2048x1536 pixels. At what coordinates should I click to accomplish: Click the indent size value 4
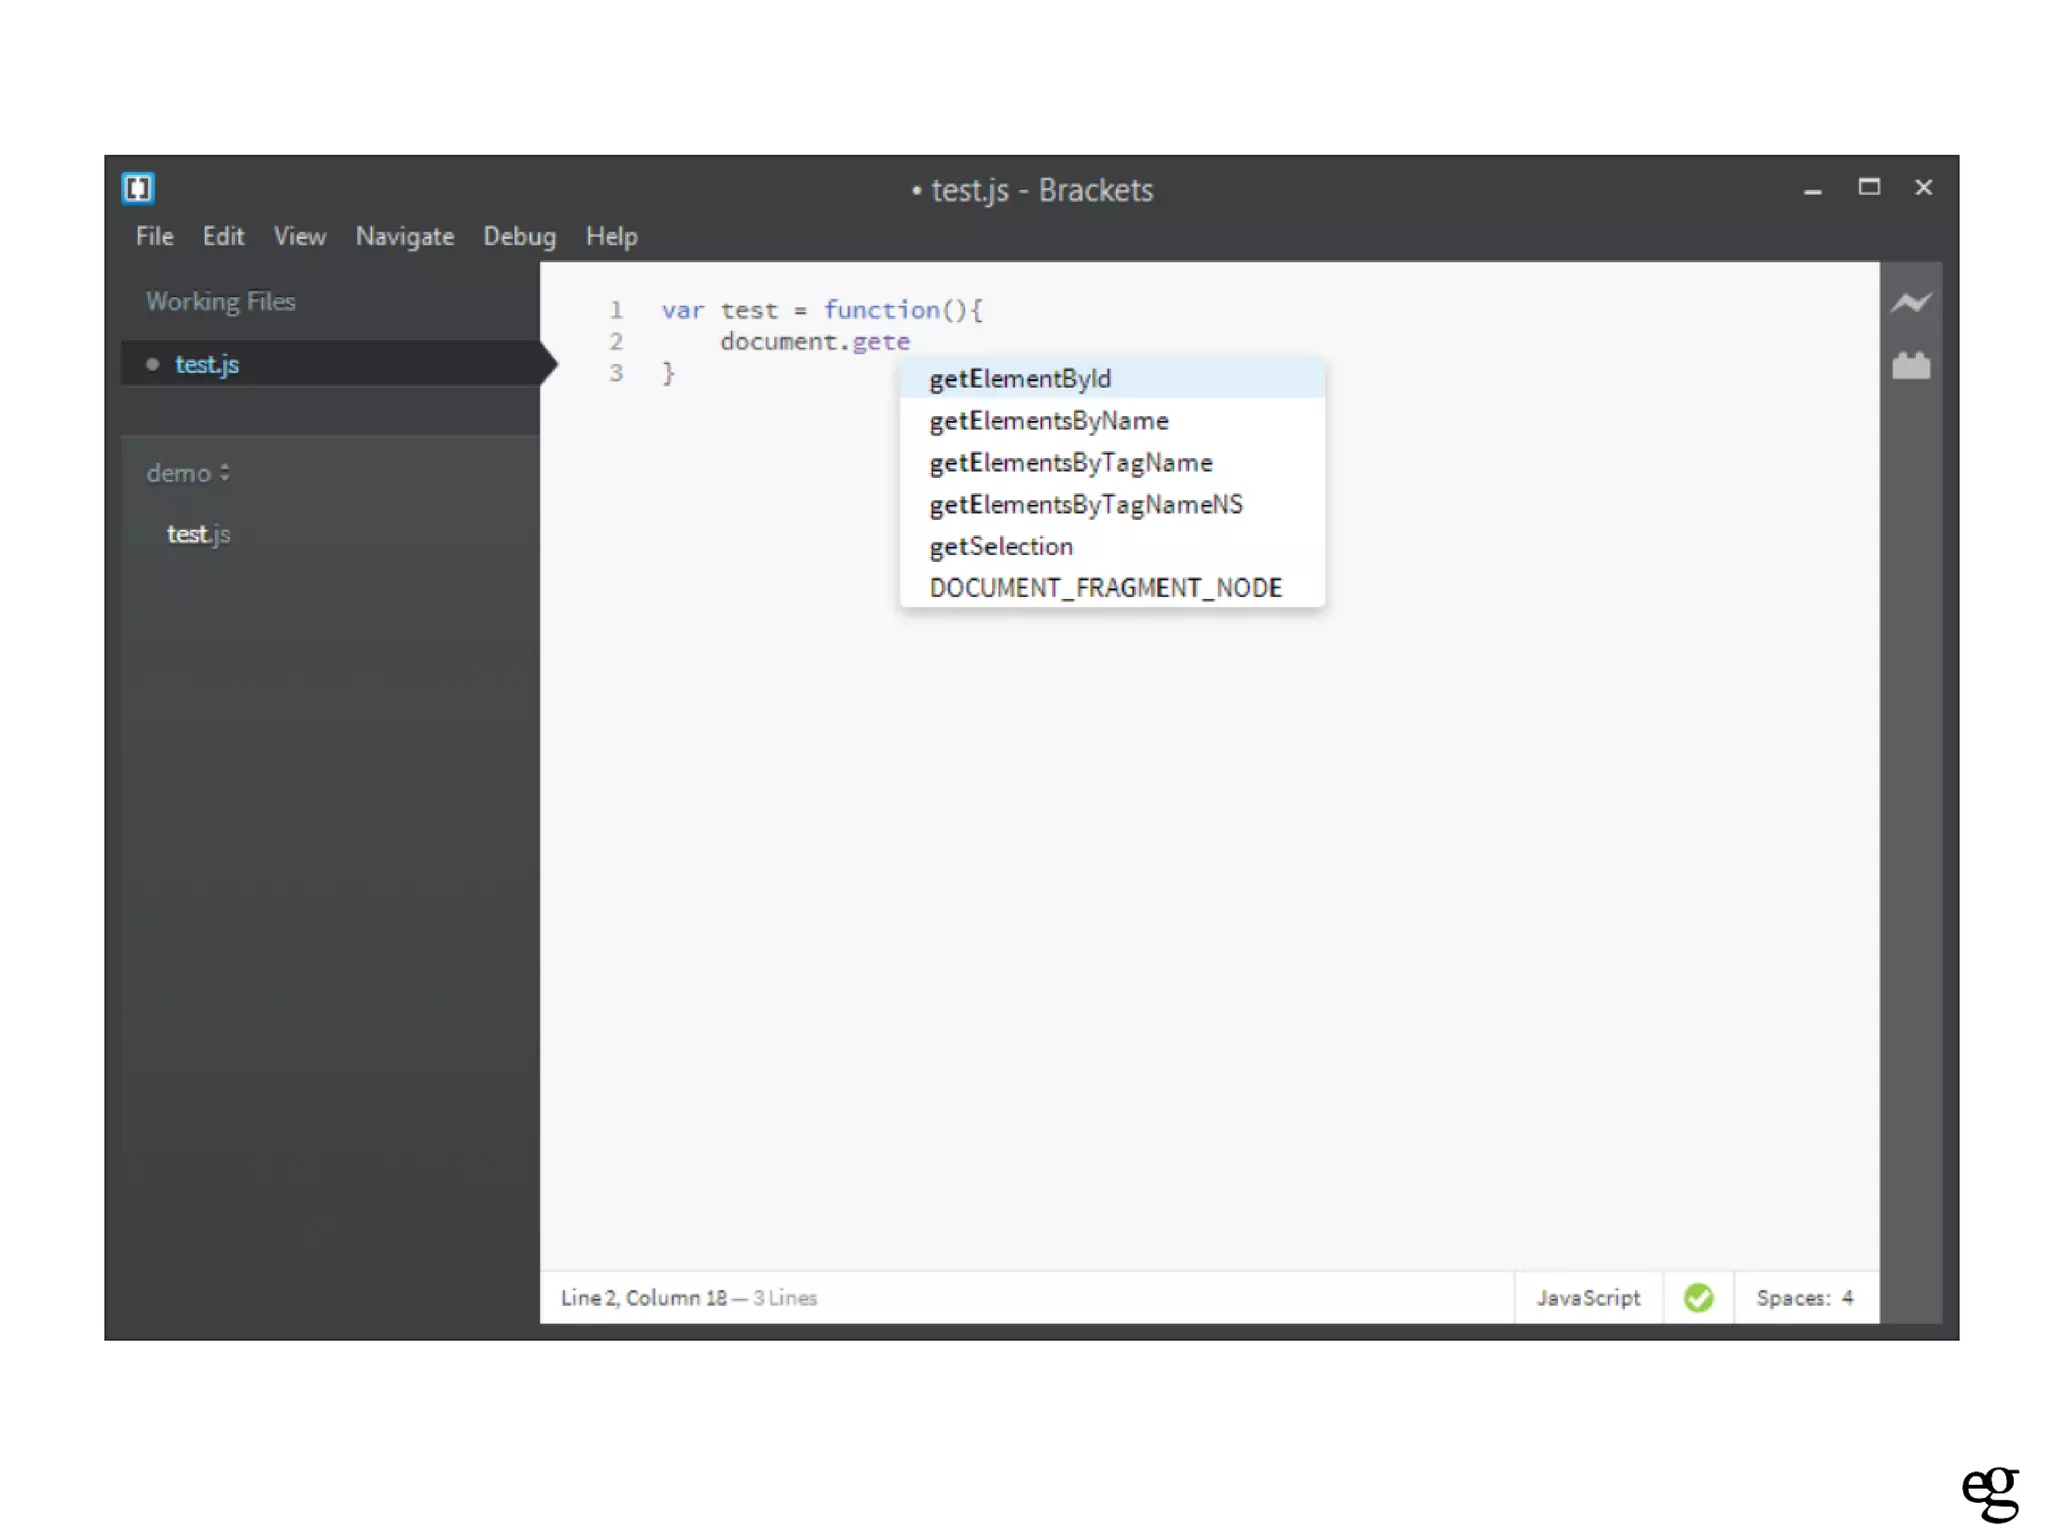[x=1847, y=1297]
